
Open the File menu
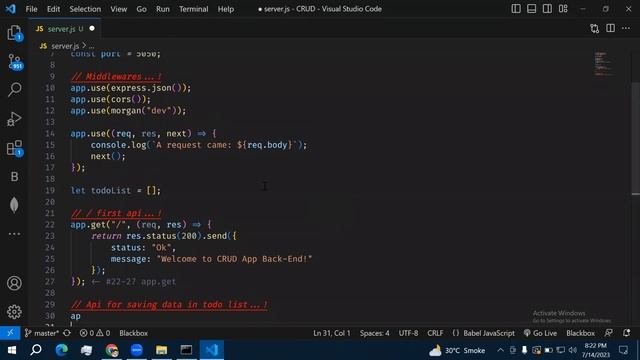(x=31, y=9)
